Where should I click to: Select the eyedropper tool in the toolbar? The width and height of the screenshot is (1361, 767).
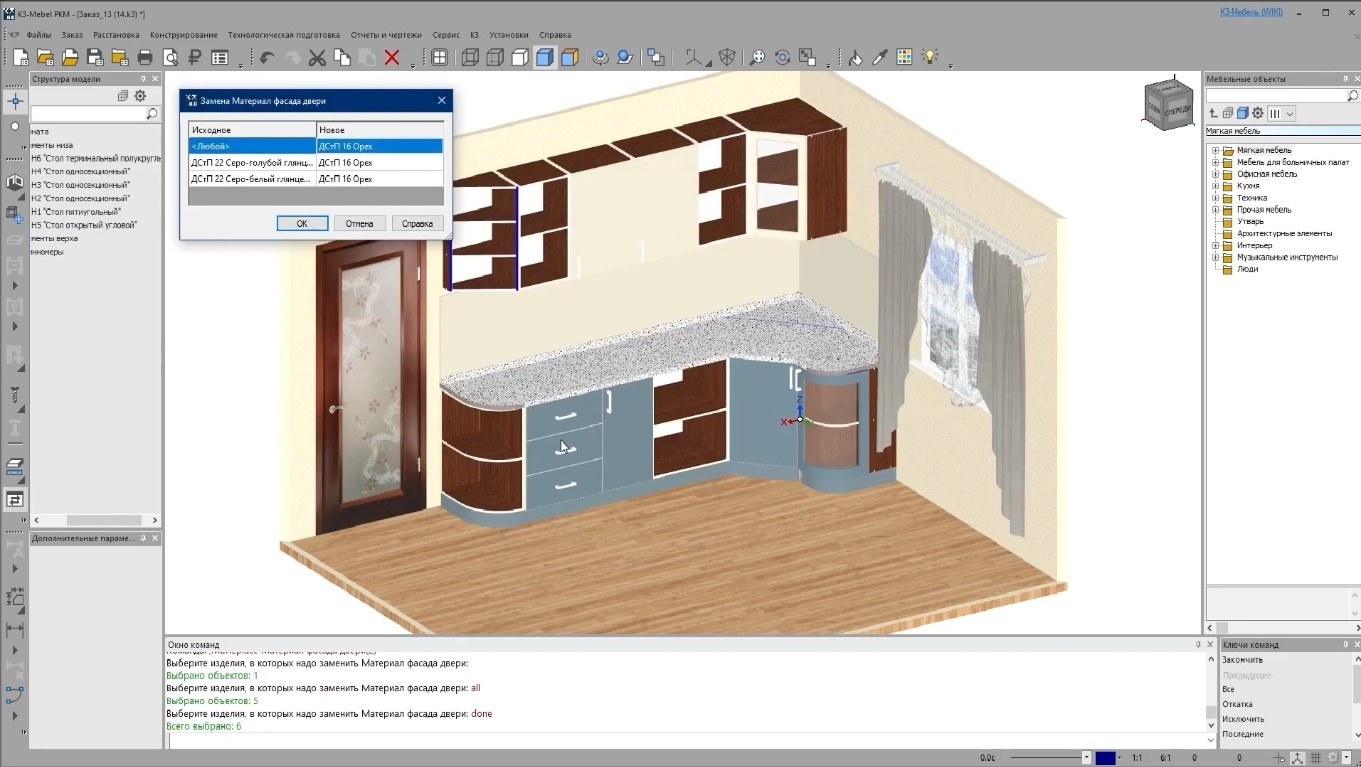[880, 58]
